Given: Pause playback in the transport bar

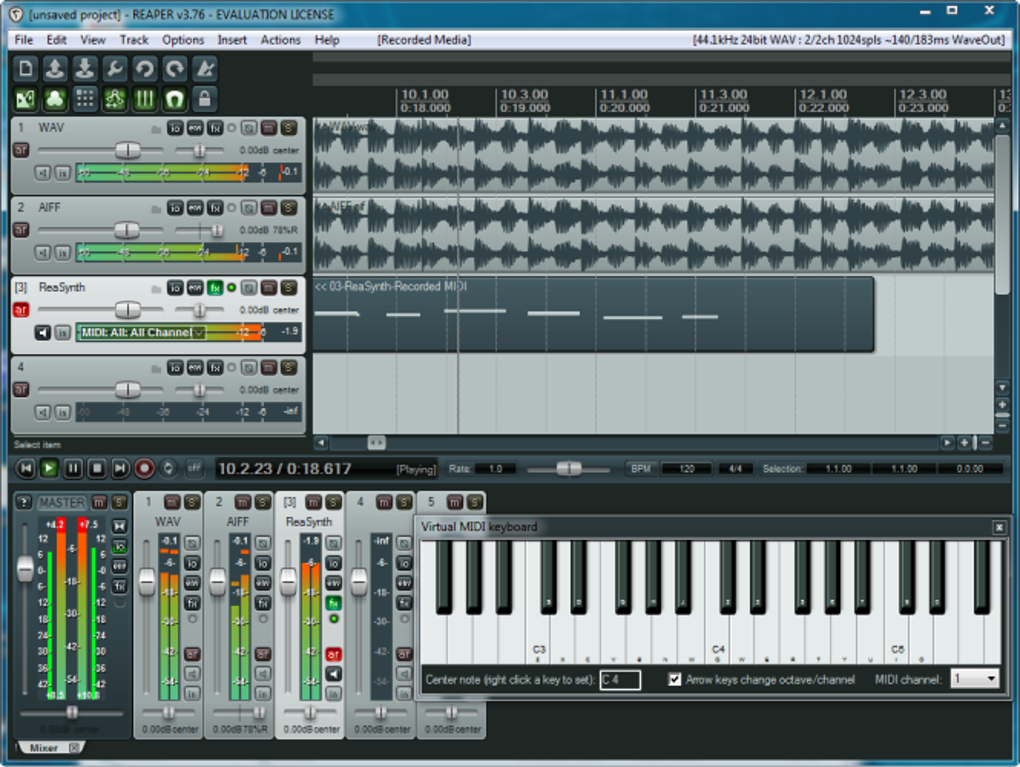Looking at the screenshot, I should pos(73,468).
